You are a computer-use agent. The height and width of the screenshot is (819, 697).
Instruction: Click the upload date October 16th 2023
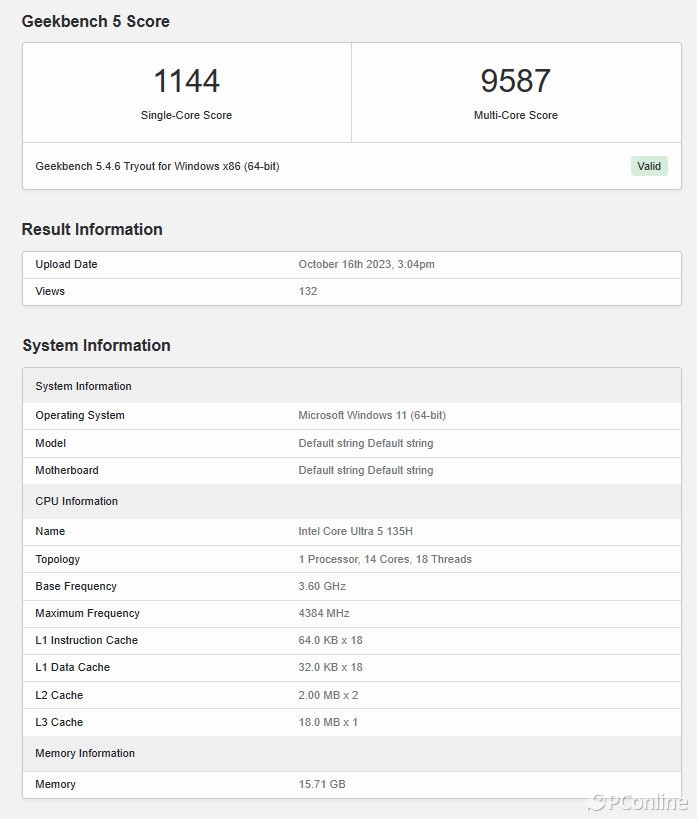click(366, 264)
